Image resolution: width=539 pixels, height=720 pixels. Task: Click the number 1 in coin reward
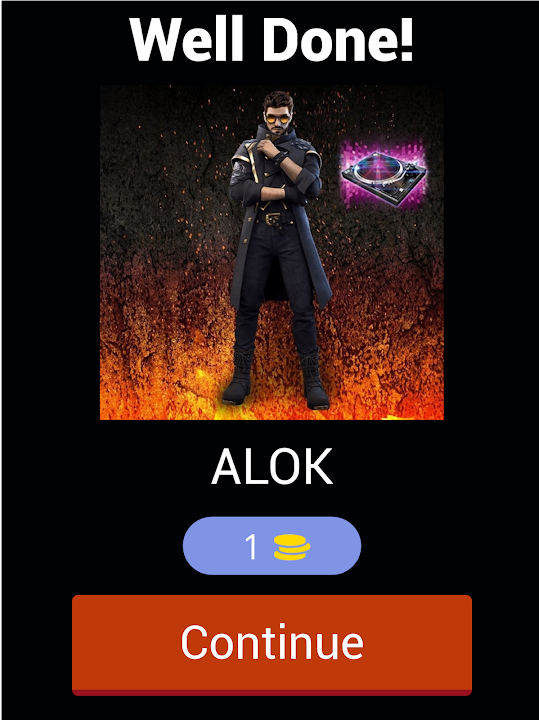pos(251,546)
